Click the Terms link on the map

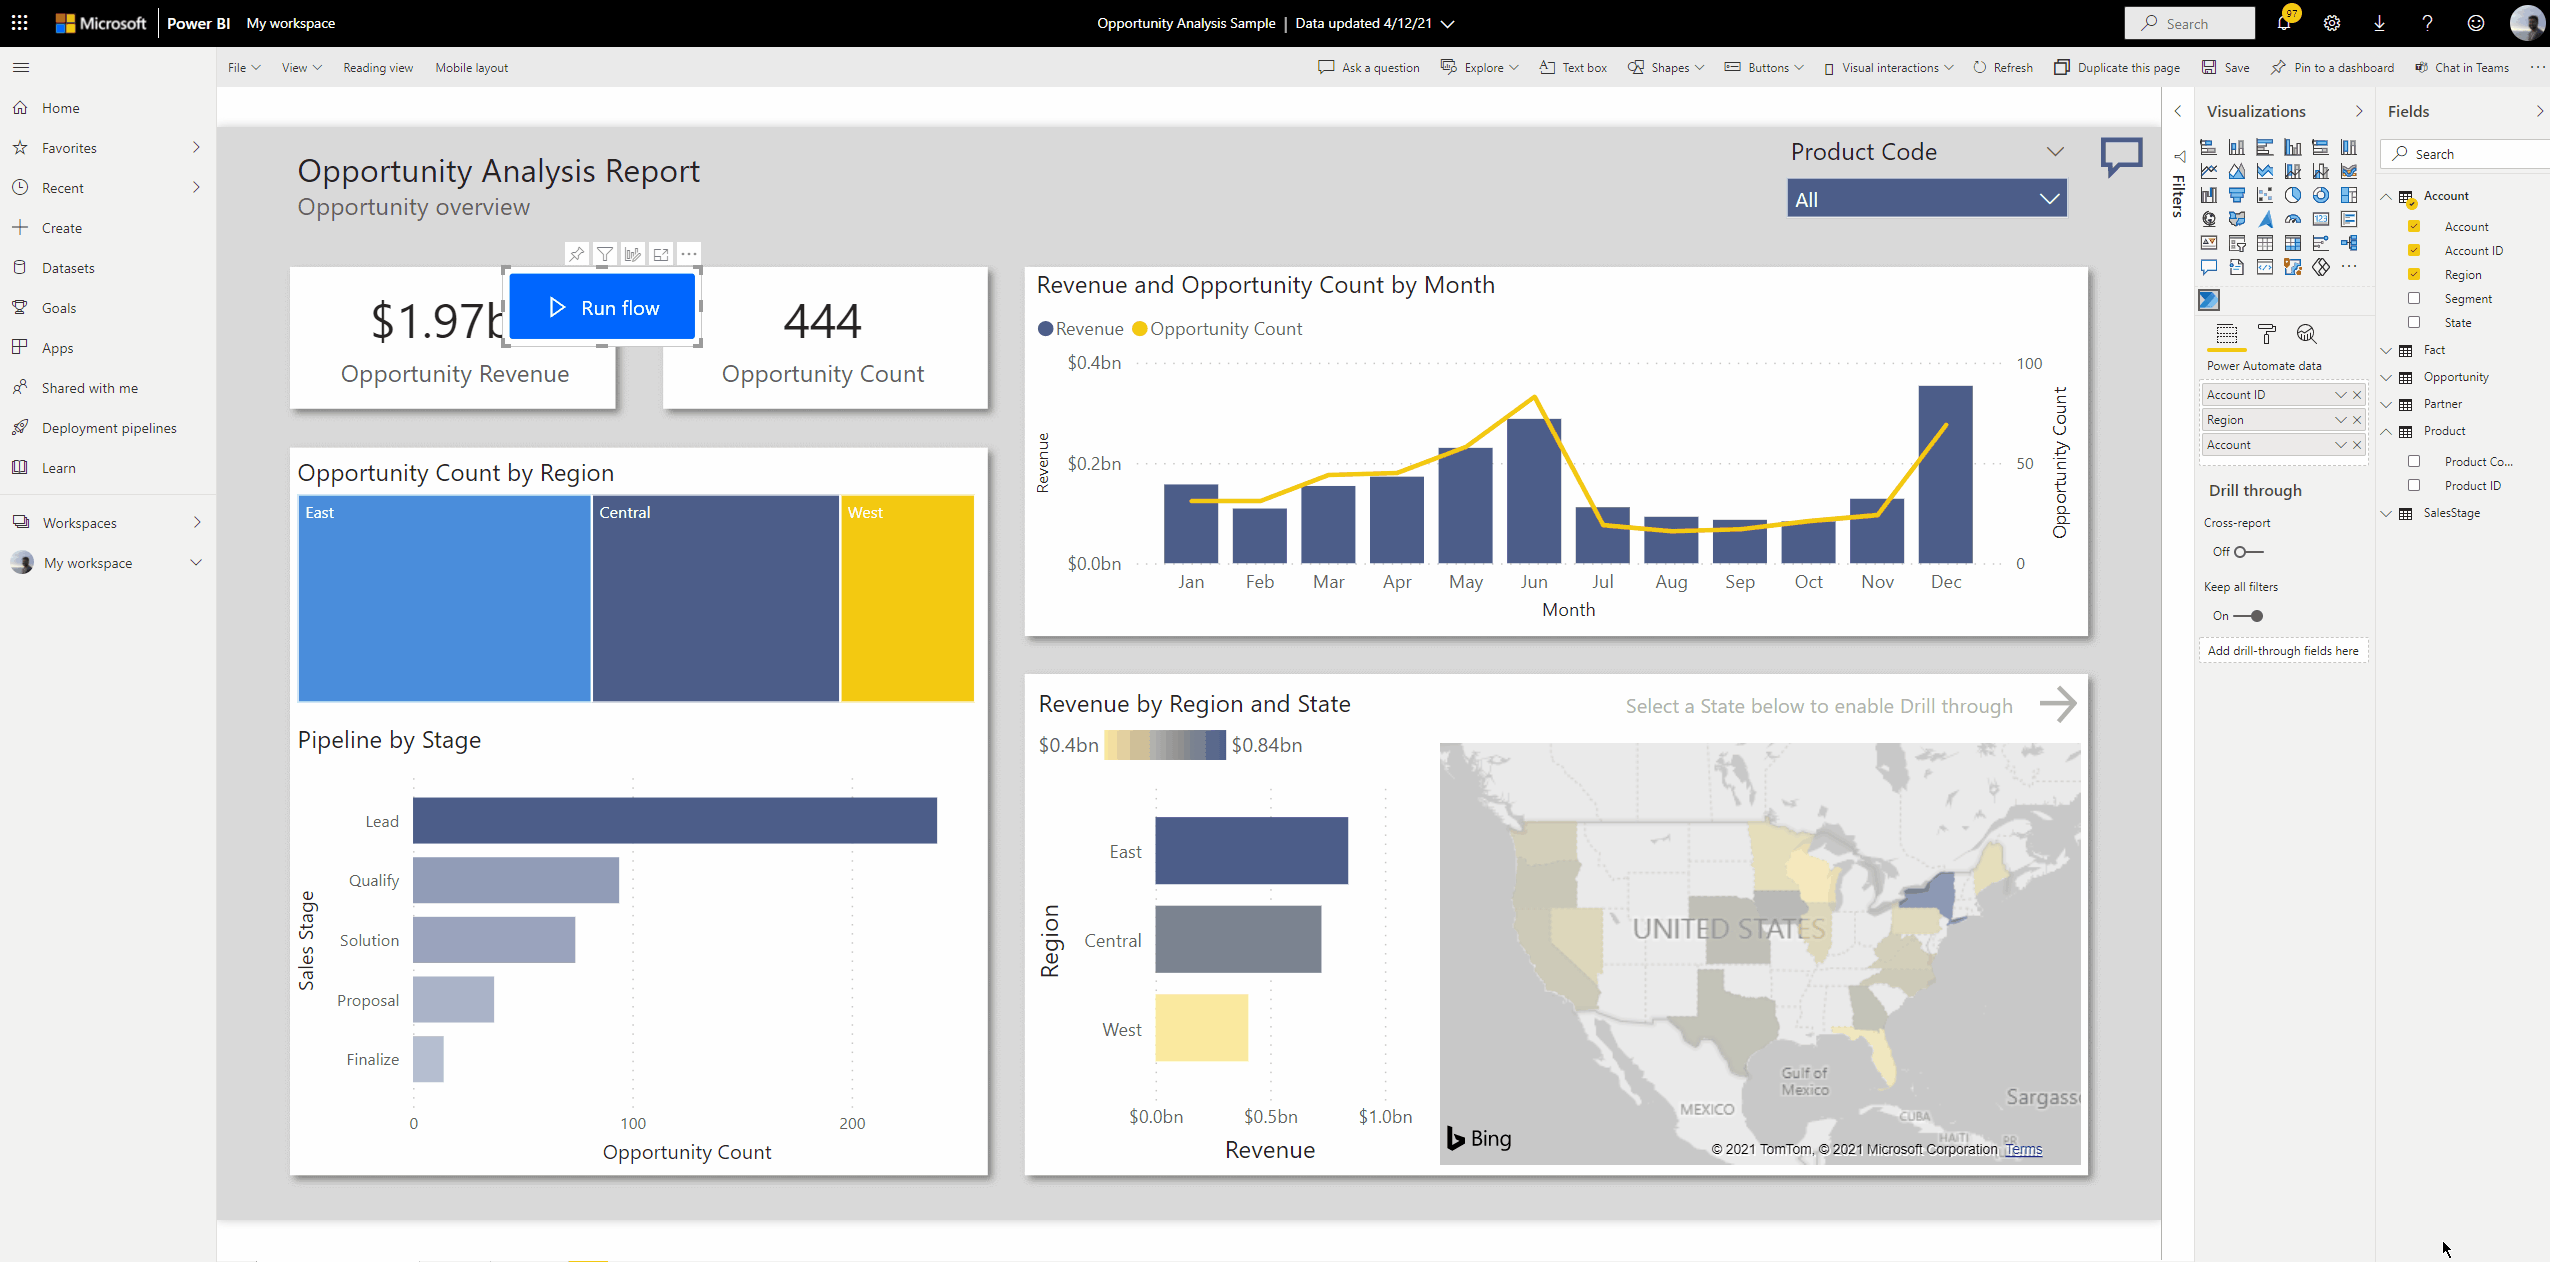pyautogui.click(x=2023, y=1150)
